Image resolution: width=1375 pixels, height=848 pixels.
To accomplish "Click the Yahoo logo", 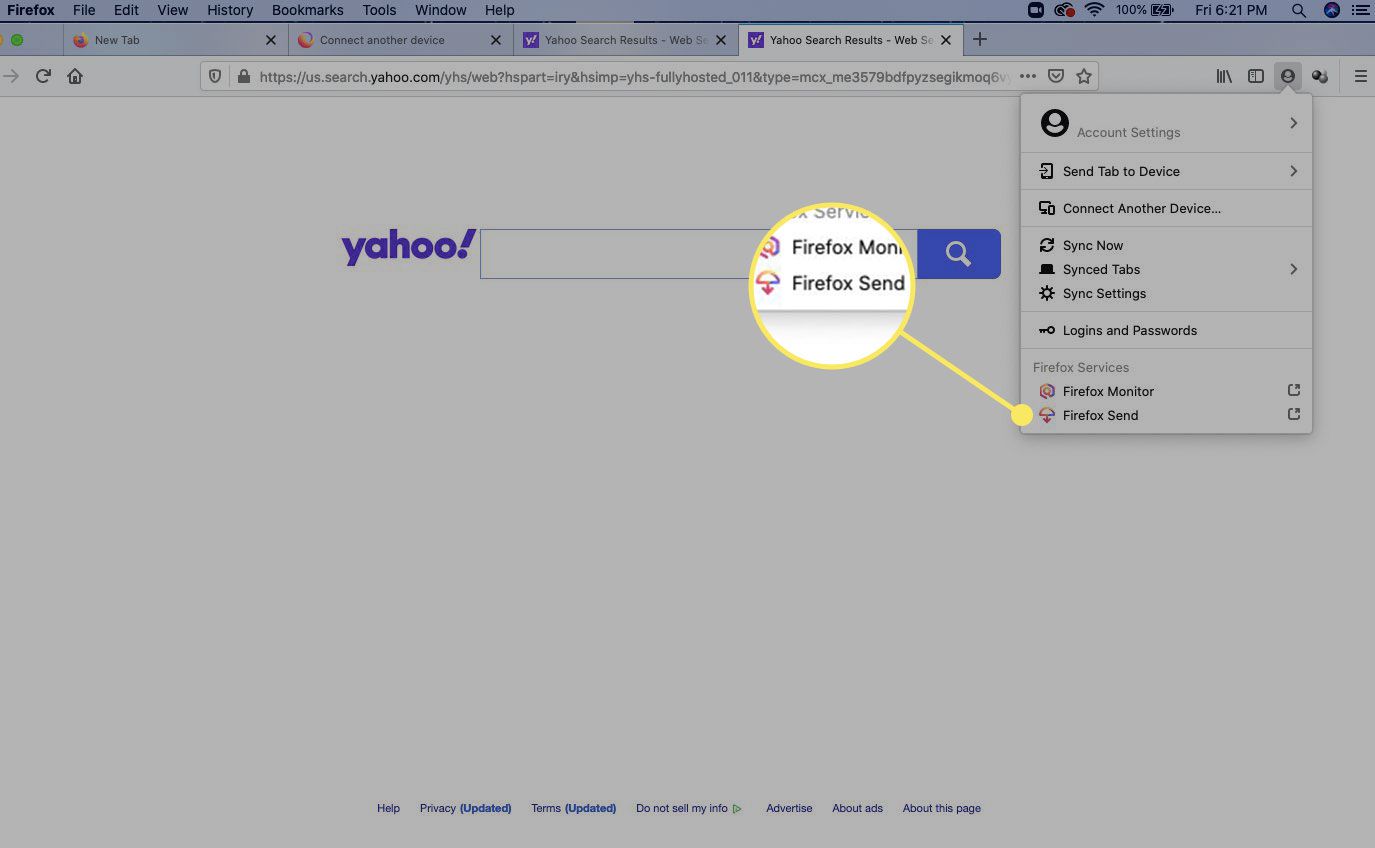I will (x=408, y=247).
